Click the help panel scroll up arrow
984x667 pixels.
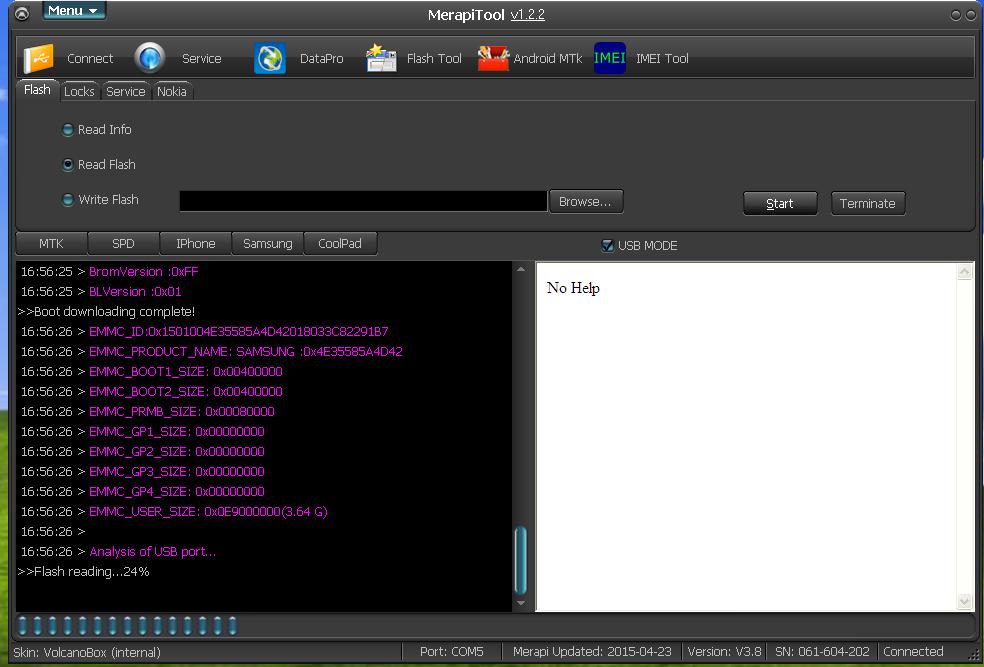[x=965, y=272]
